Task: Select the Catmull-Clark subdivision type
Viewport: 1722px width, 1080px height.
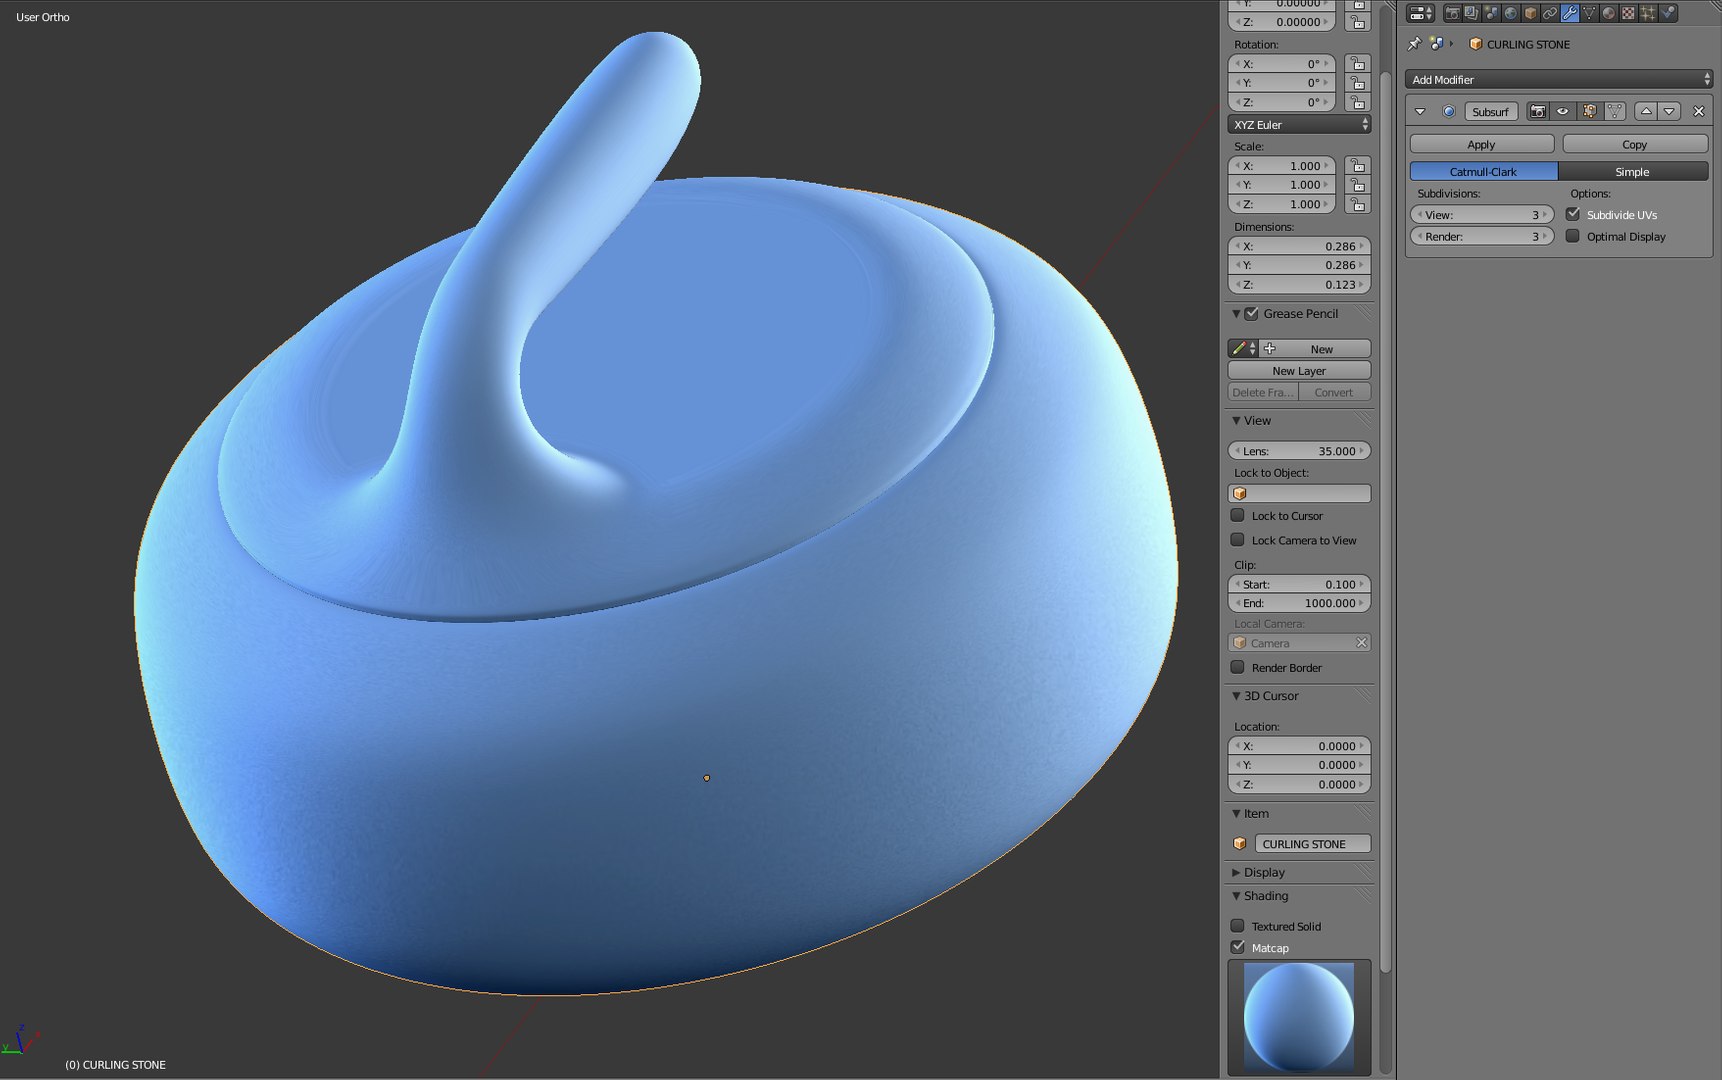Action: 1484,171
